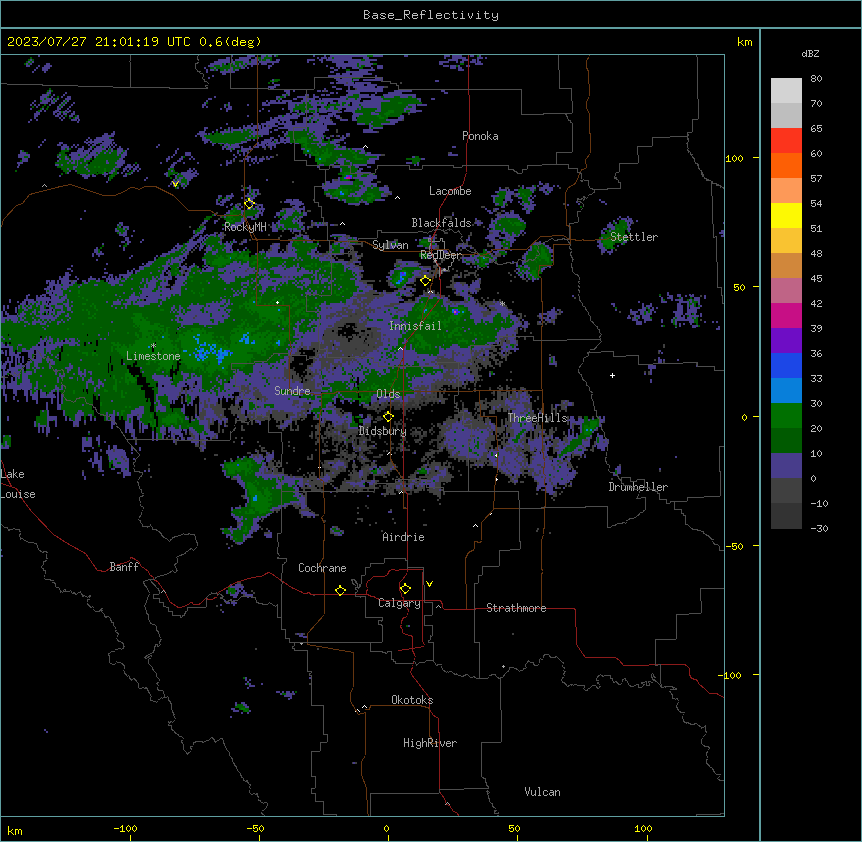Click the Cochrane label
The width and height of the screenshot is (862, 842).
(322, 568)
